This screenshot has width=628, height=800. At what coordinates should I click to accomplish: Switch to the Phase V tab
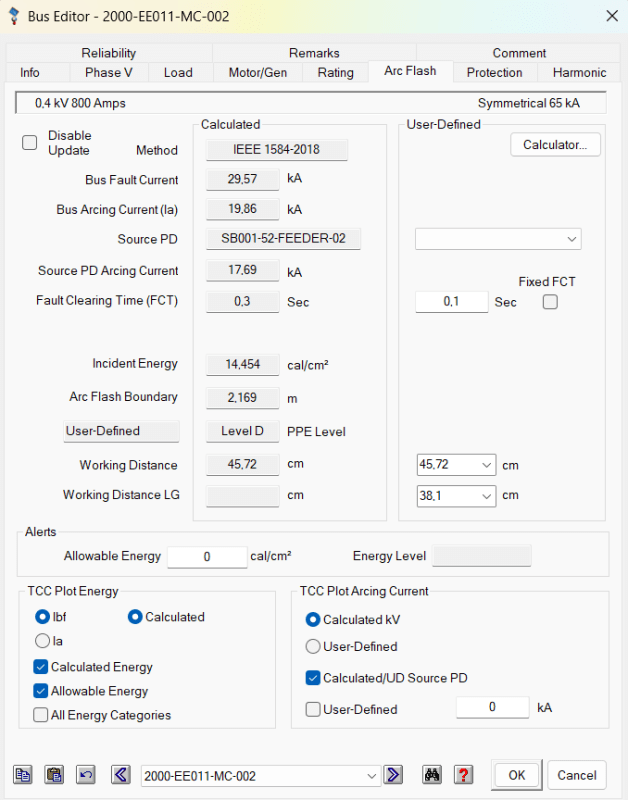coord(109,72)
